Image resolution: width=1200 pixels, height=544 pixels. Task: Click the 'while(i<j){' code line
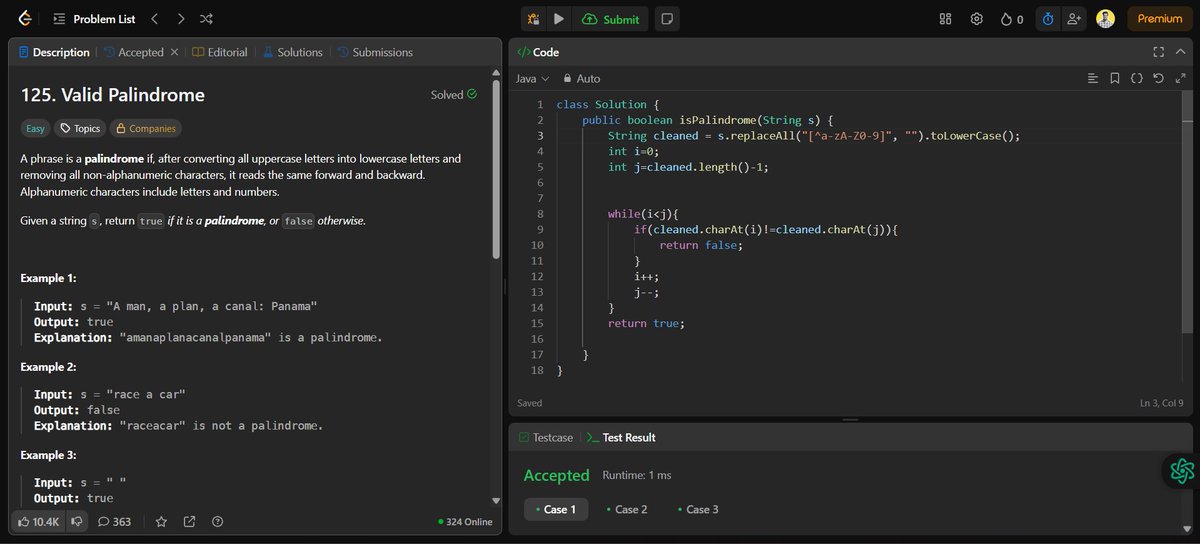(x=643, y=214)
